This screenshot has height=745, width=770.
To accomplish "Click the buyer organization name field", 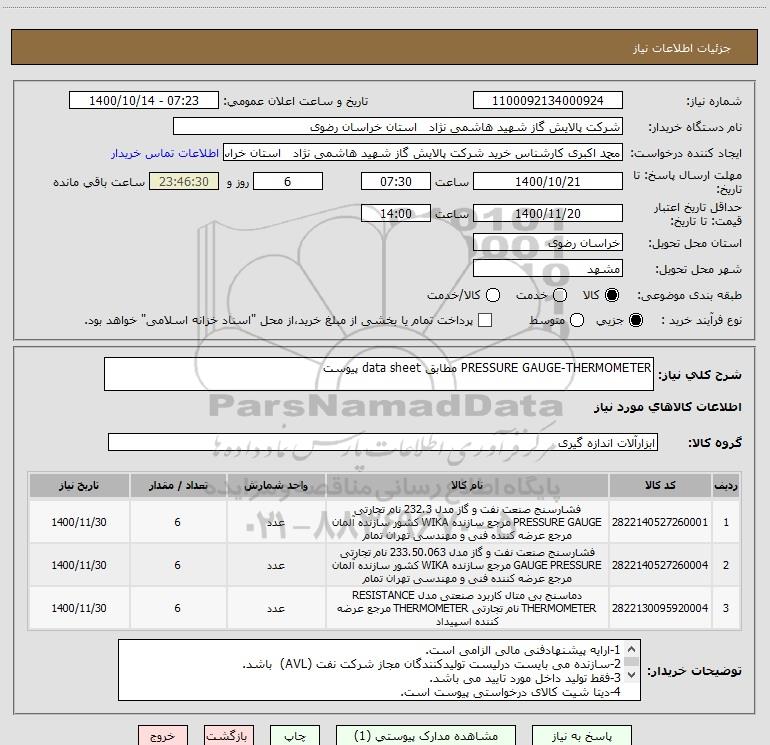I will [x=398, y=127].
